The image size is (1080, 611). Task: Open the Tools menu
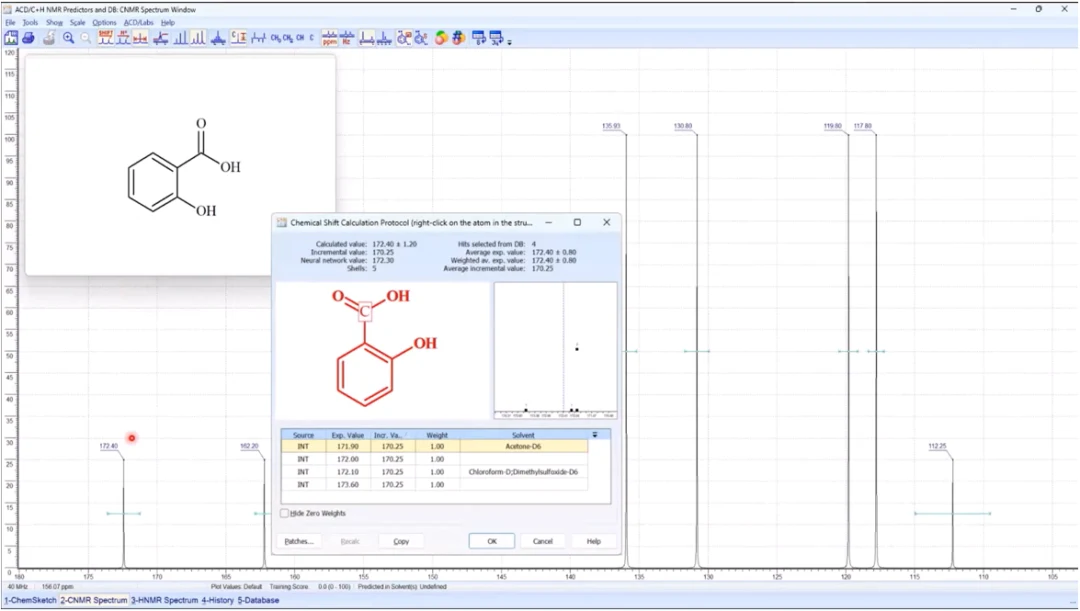click(x=30, y=23)
